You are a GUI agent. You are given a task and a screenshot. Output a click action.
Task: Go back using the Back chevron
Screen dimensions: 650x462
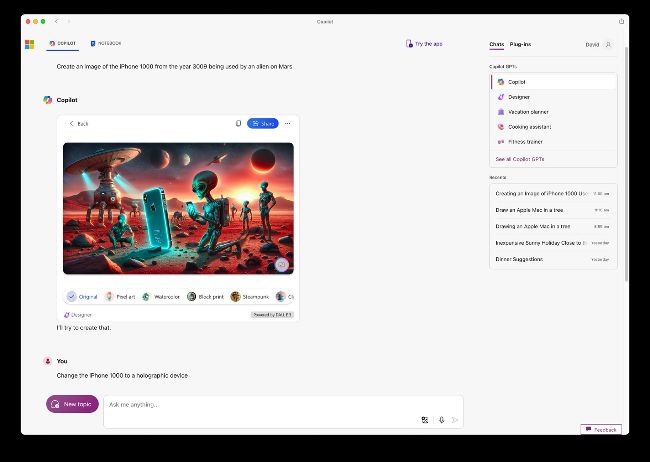(x=77, y=124)
